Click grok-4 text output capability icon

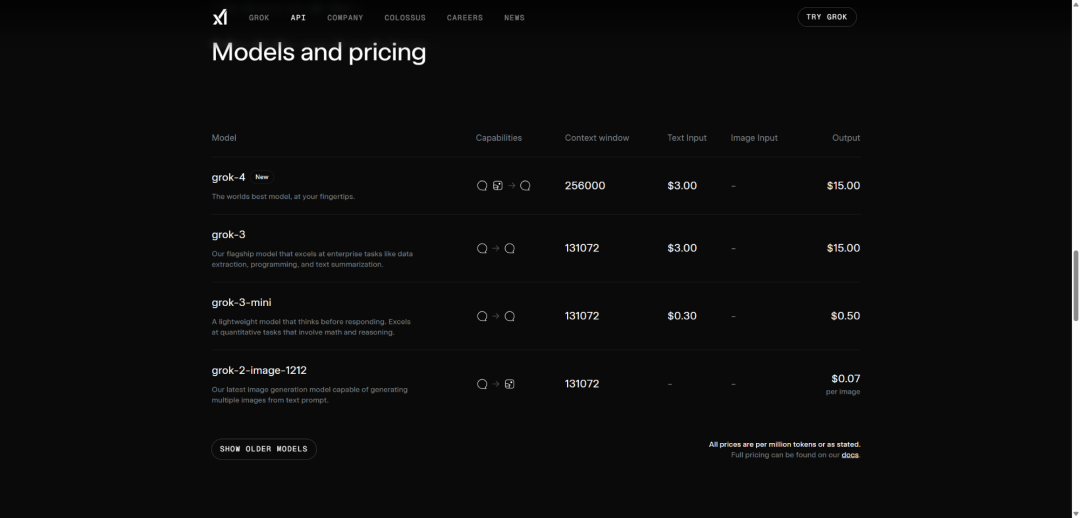click(525, 185)
